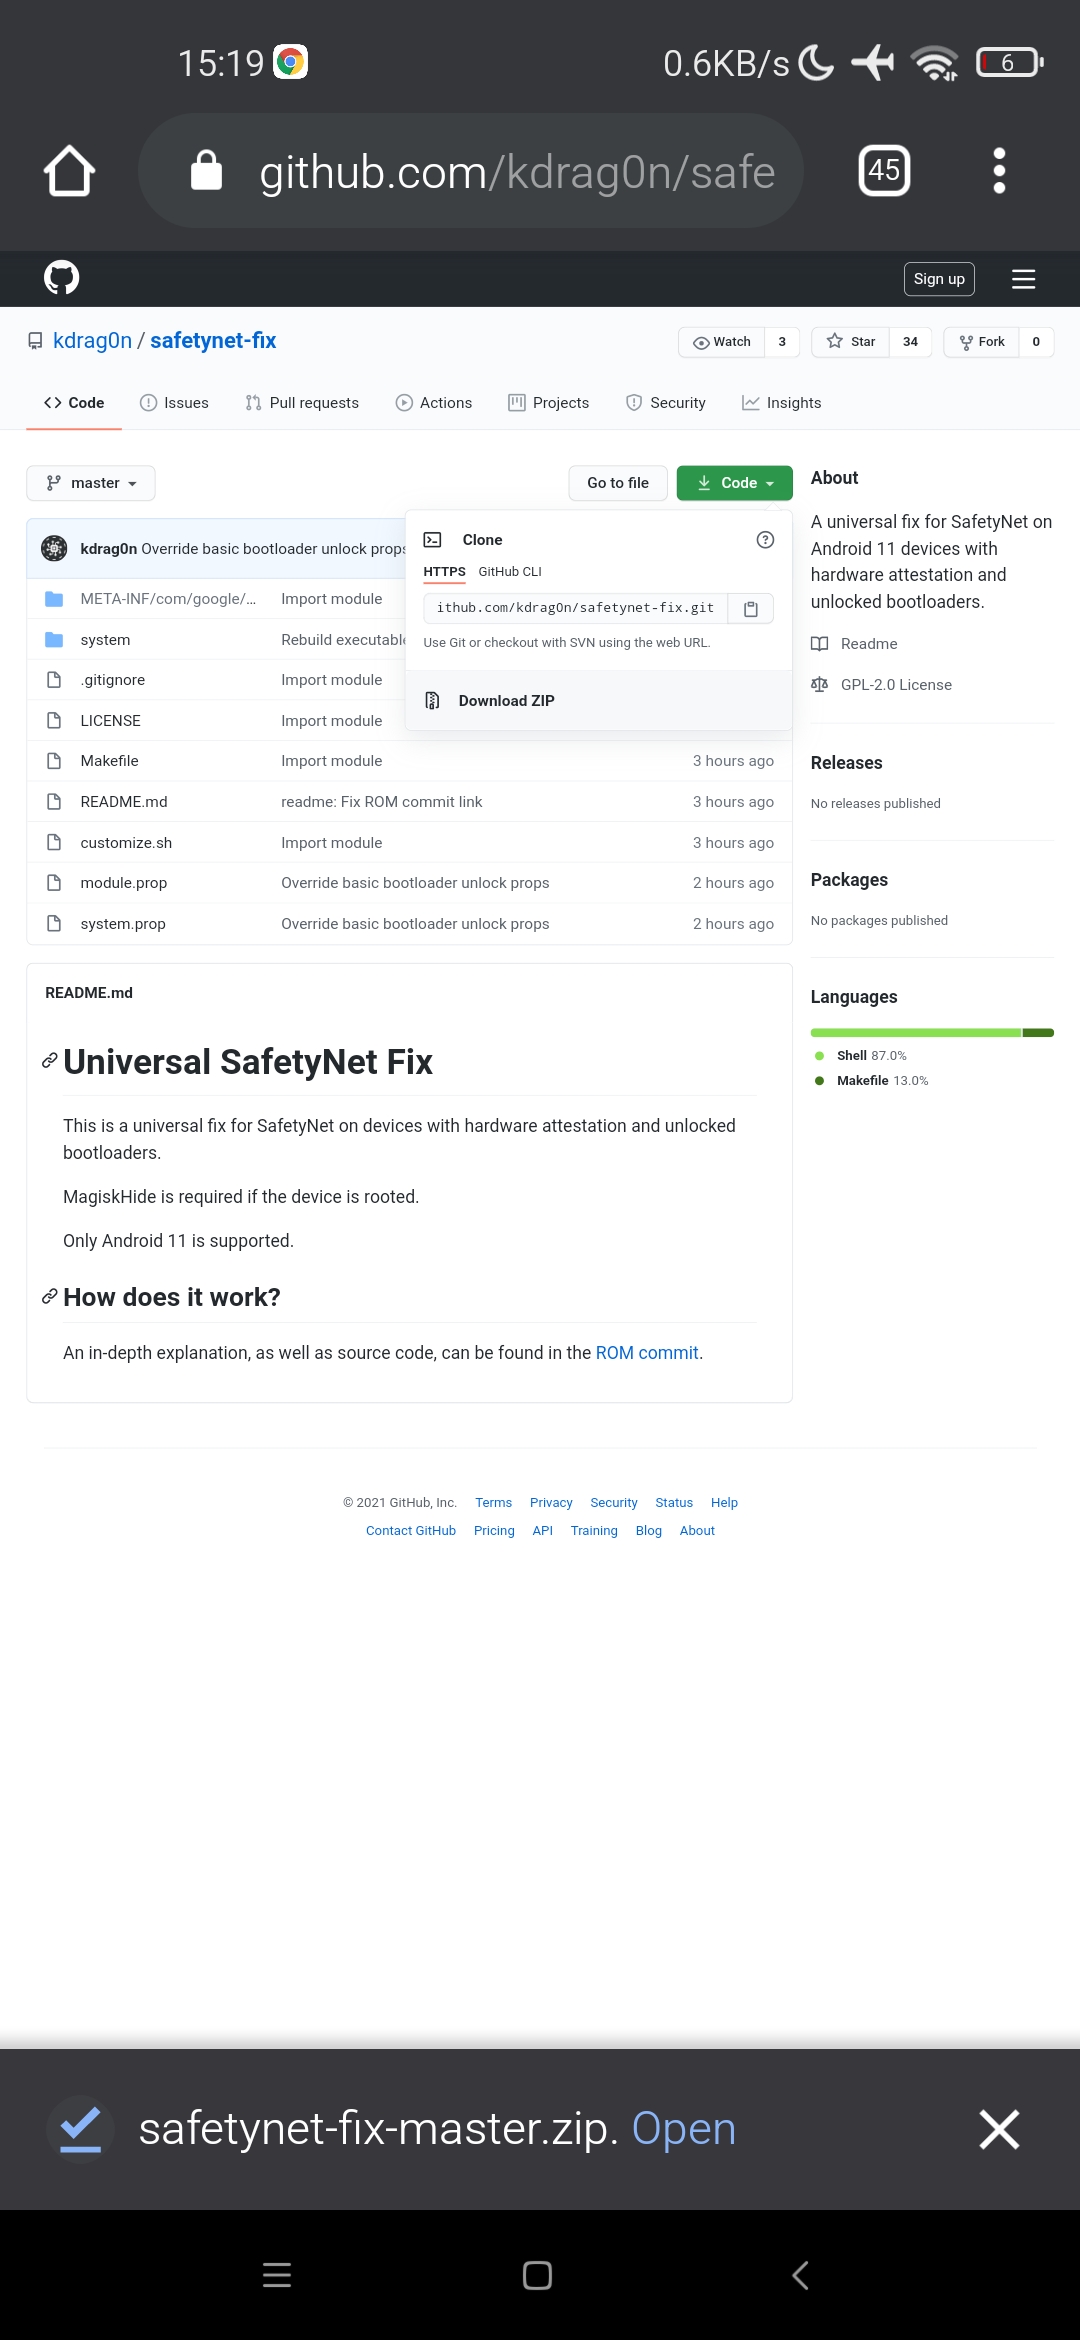Follow the ROM commit link
The image size is (1080, 2340).
pyautogui.click(x=647, y=1353)
